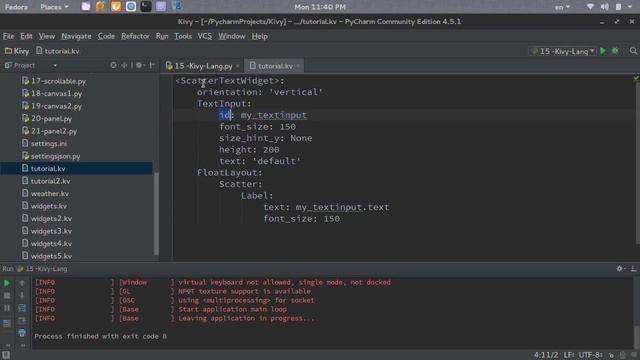Image resolution: width=640 pixels, height=360 pixels.
Task: Click the volume speaker icon
Action: (x=604, y=7)
